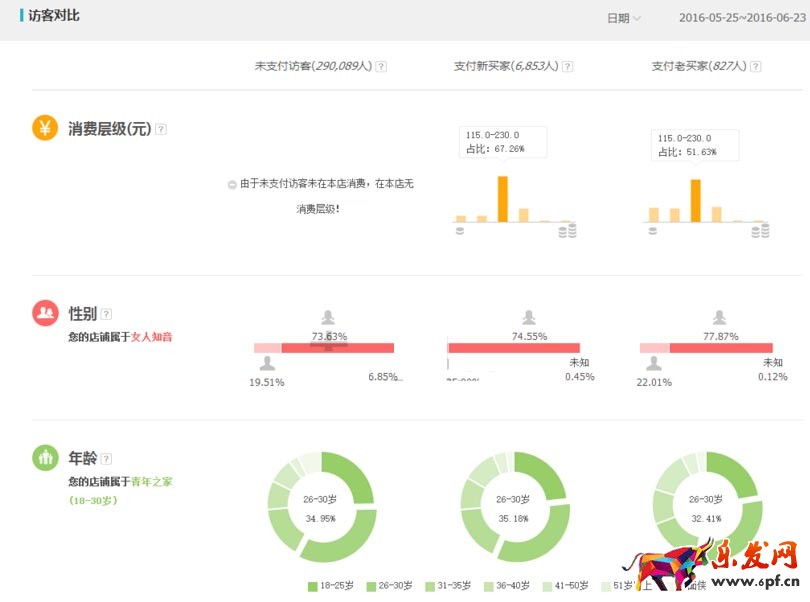This screenshot has width=810, height=602.
Task: Toggle the 41-50岁 legend entry
Action: click(566, 586)
